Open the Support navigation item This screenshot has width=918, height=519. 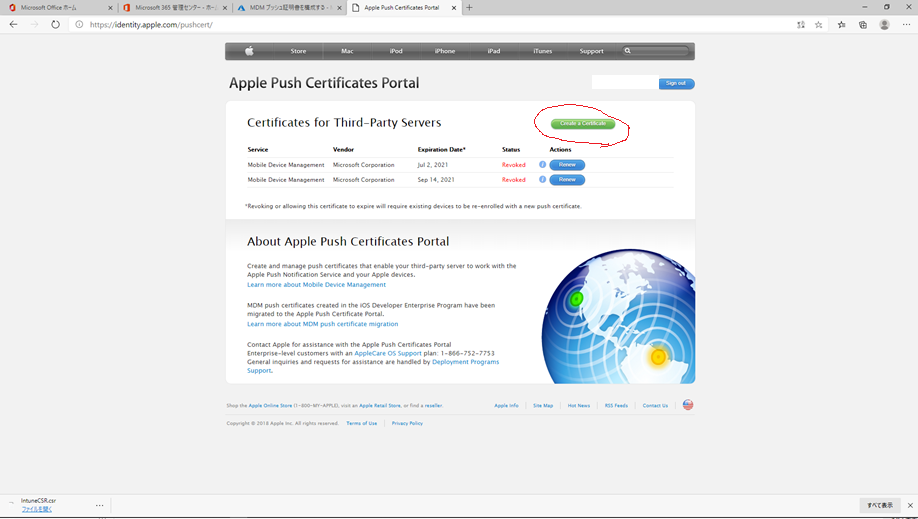point(591,51)
